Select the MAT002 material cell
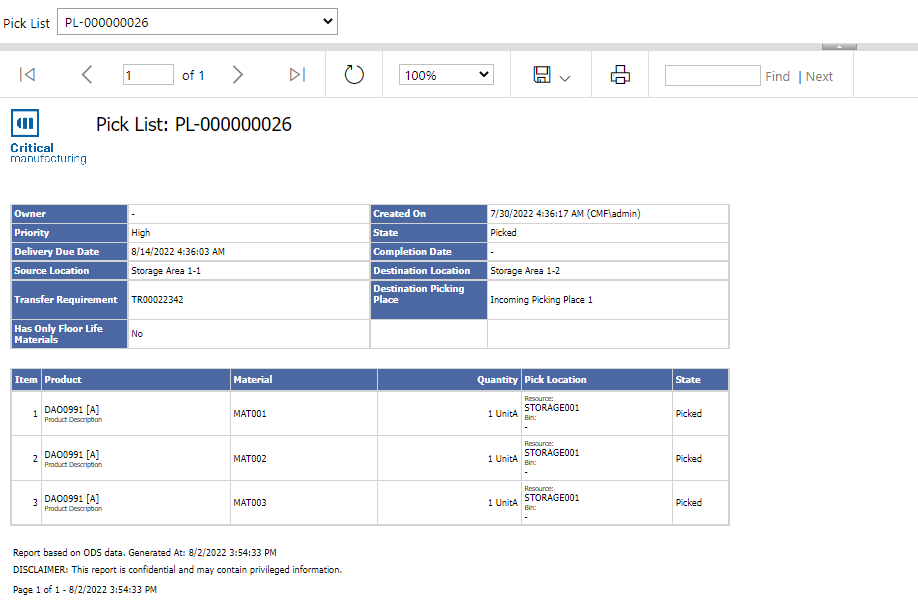Screen dimensions: 918x607 250,458
